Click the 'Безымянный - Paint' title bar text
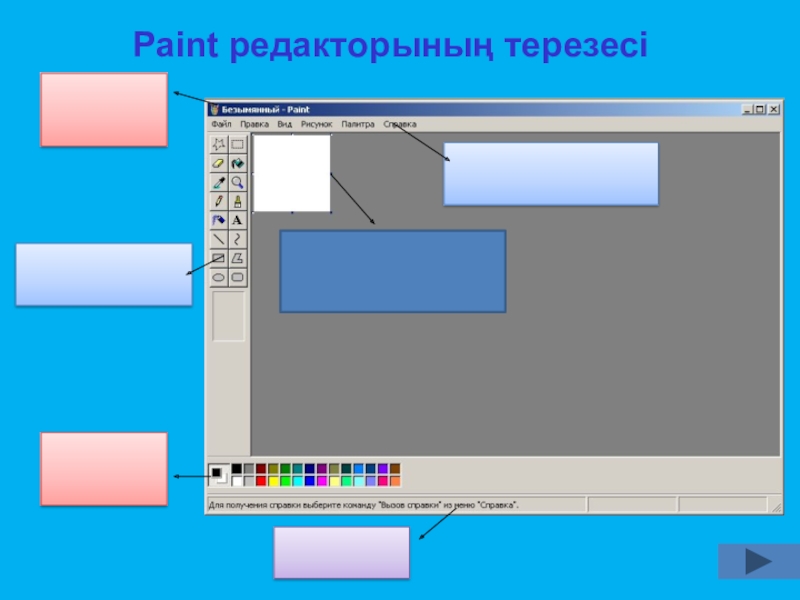The height and width of the screenshot is (600, 800). pos(265,110)
